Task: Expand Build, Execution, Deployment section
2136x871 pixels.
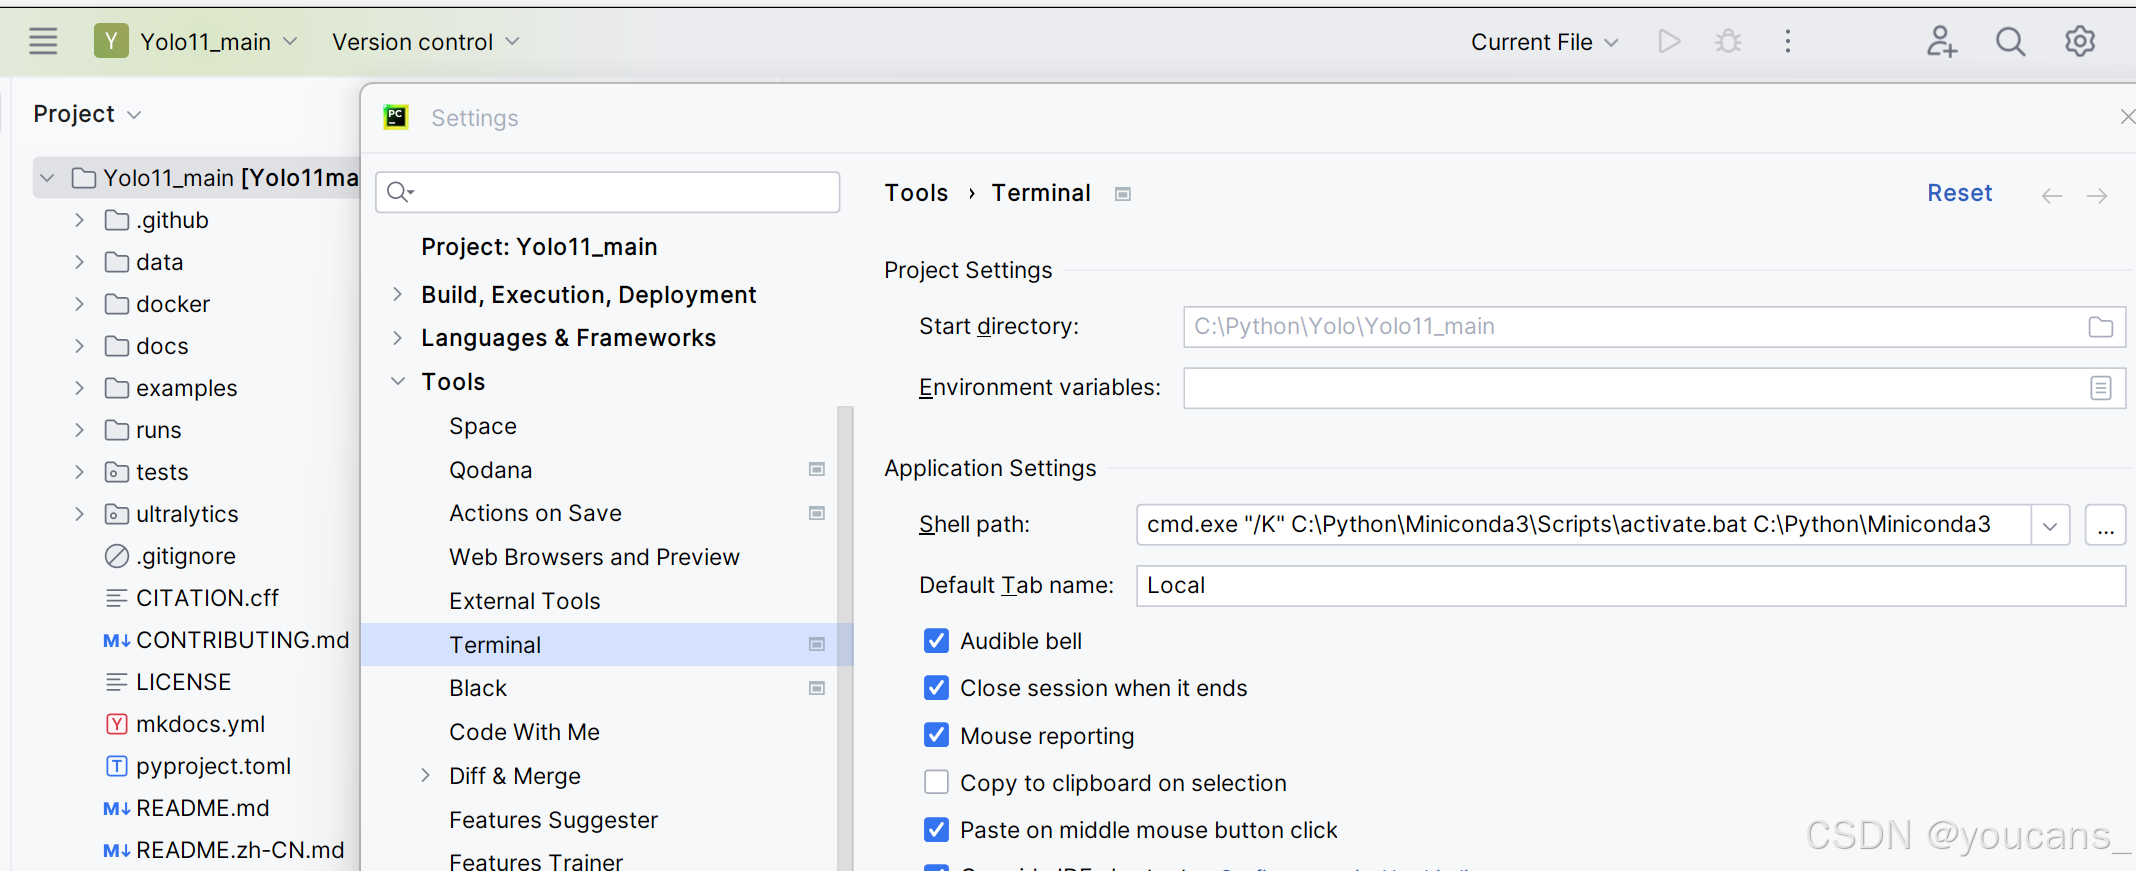Action: coord(398,294)
